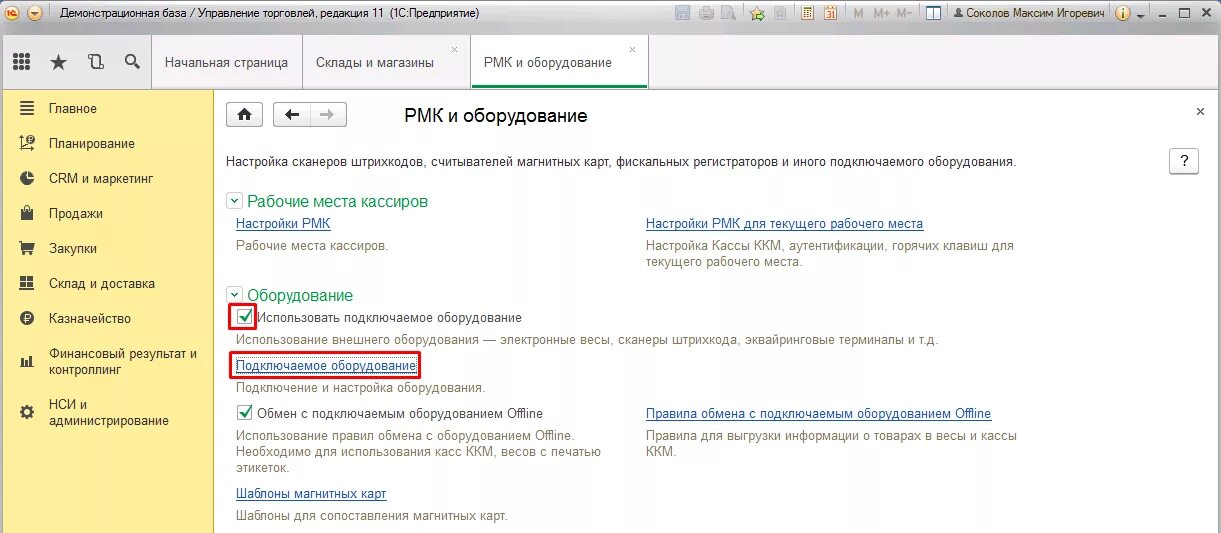This screenshot has height=533, width=1221.
Task: Open Правила обмена с подключаемым оборудованием Offline
Action: pyautogui.click(x=818, y=413)
